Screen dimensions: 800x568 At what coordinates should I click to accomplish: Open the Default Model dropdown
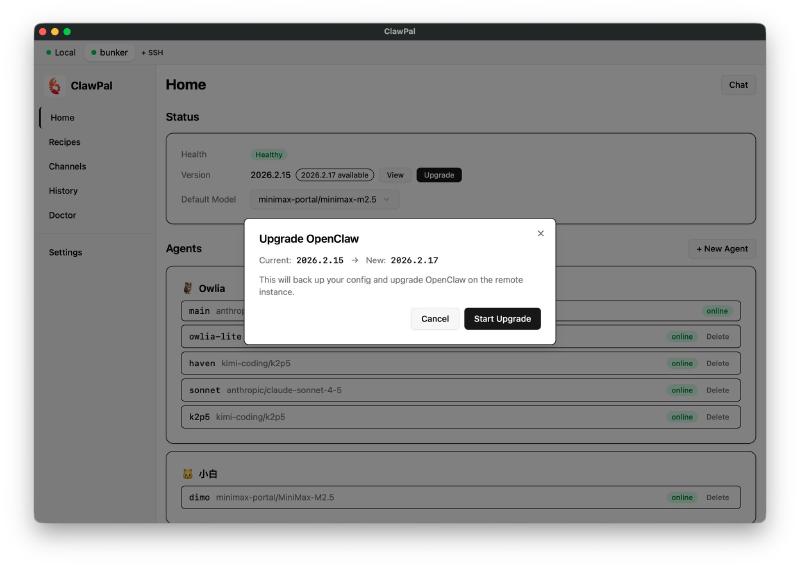(324, 199)
